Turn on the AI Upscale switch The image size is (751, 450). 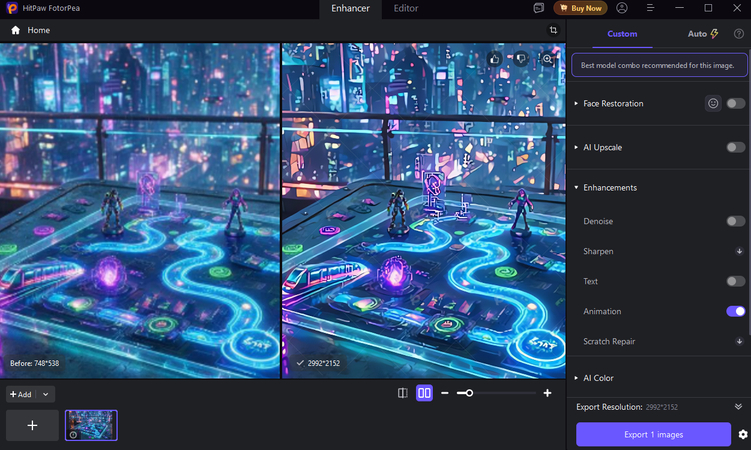[736, 147]
